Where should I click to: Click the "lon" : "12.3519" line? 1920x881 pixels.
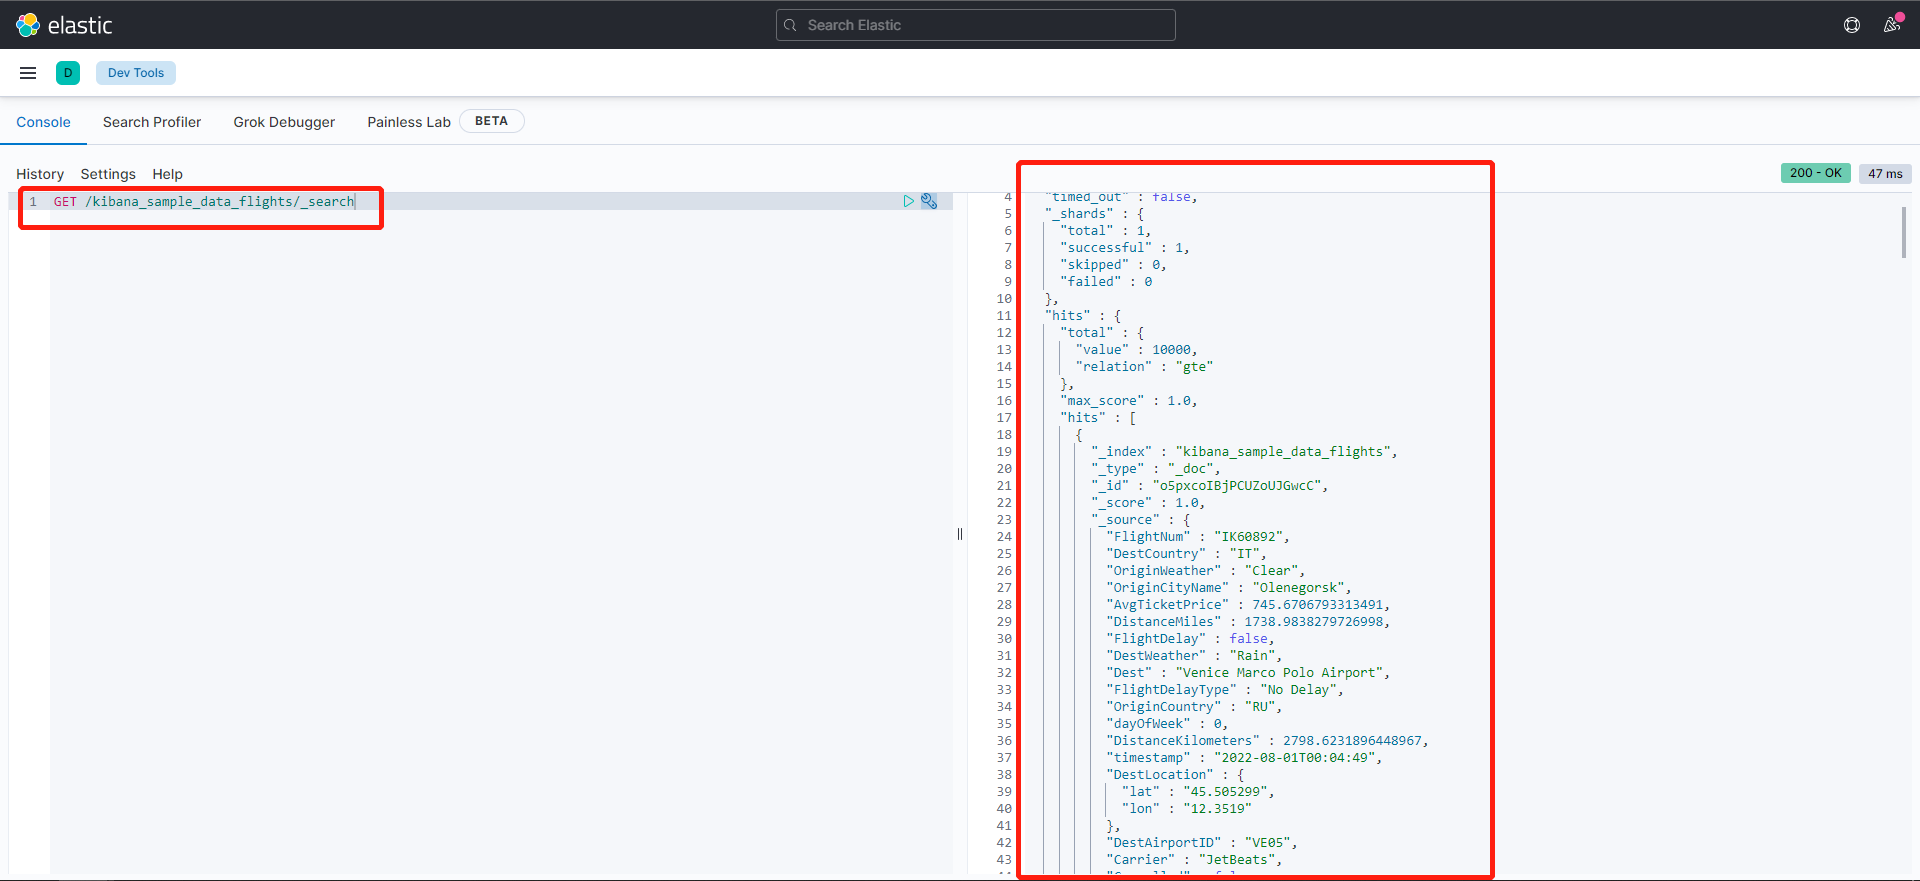1187,809
